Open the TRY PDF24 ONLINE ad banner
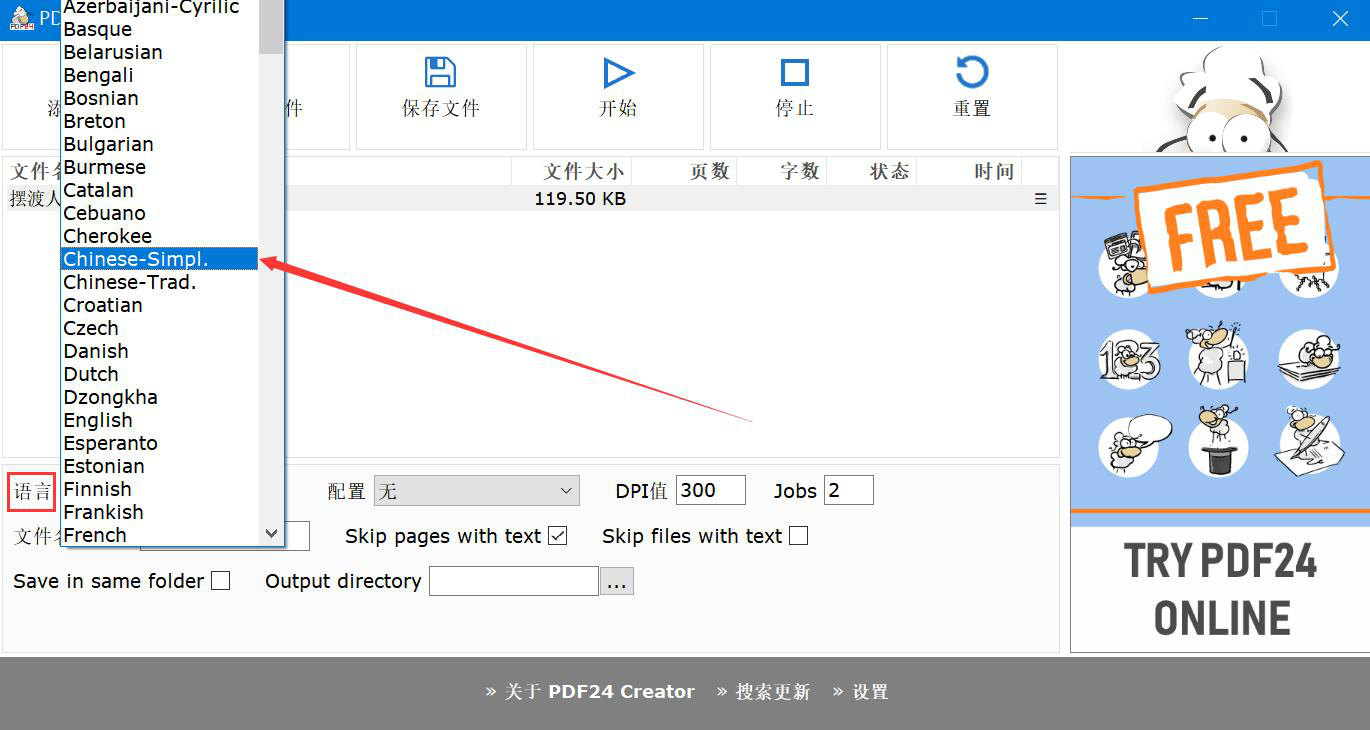1370x730 pixels. point(1220,403)
